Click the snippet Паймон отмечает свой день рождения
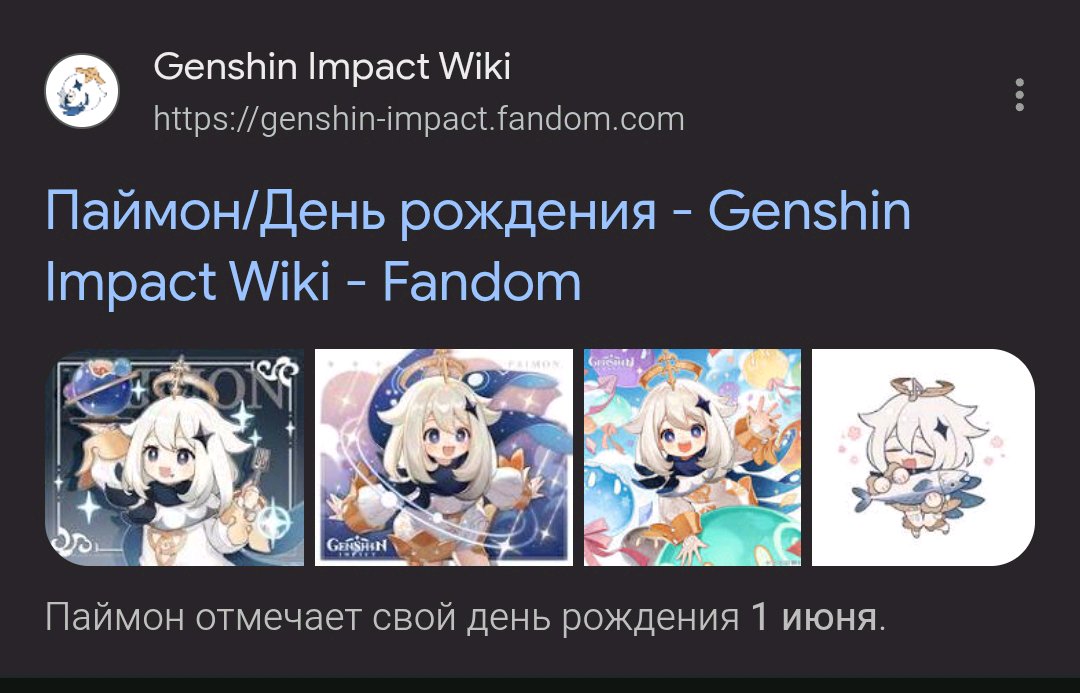 [x=392, y=617]
